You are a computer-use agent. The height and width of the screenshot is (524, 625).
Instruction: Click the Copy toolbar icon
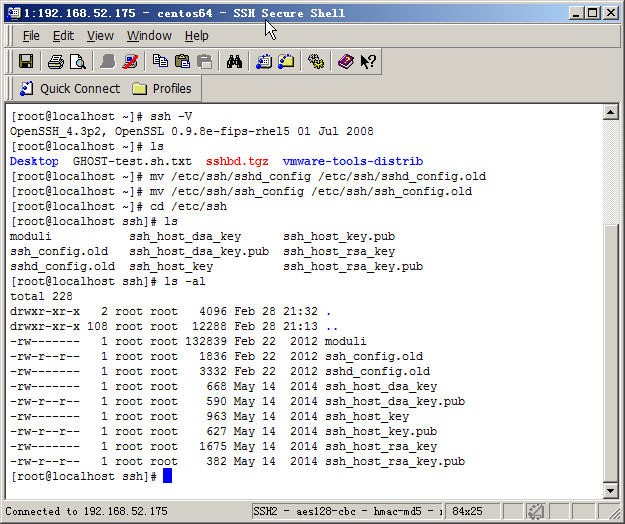(160, 61)
